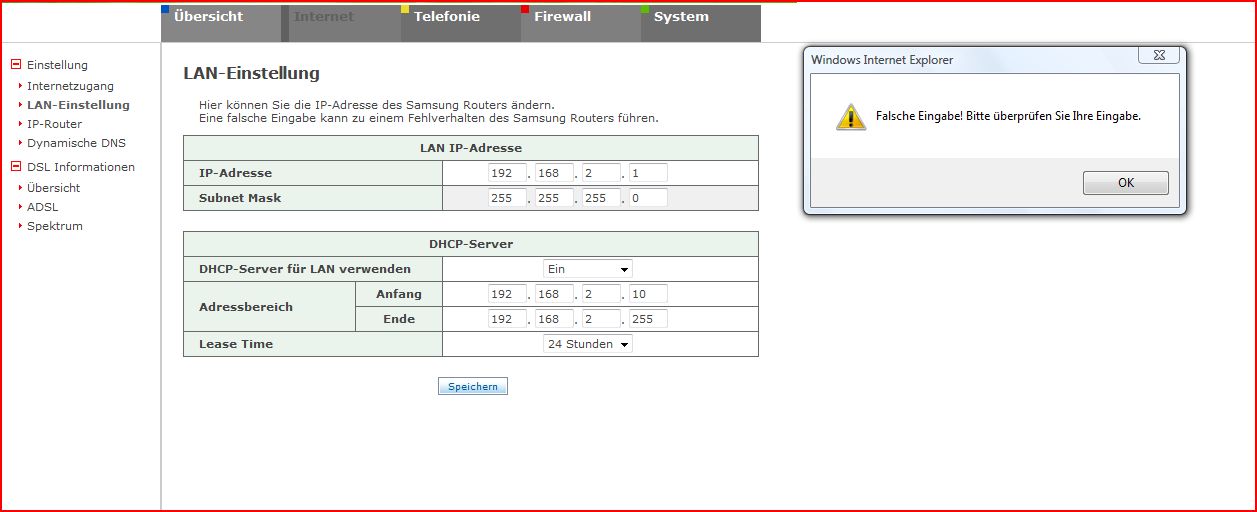Image resolution: width=1257 pixels, height=512 pixels.
Task: Click the Lease Time row label
Action: pyautogui.click(x=236, y=344)
